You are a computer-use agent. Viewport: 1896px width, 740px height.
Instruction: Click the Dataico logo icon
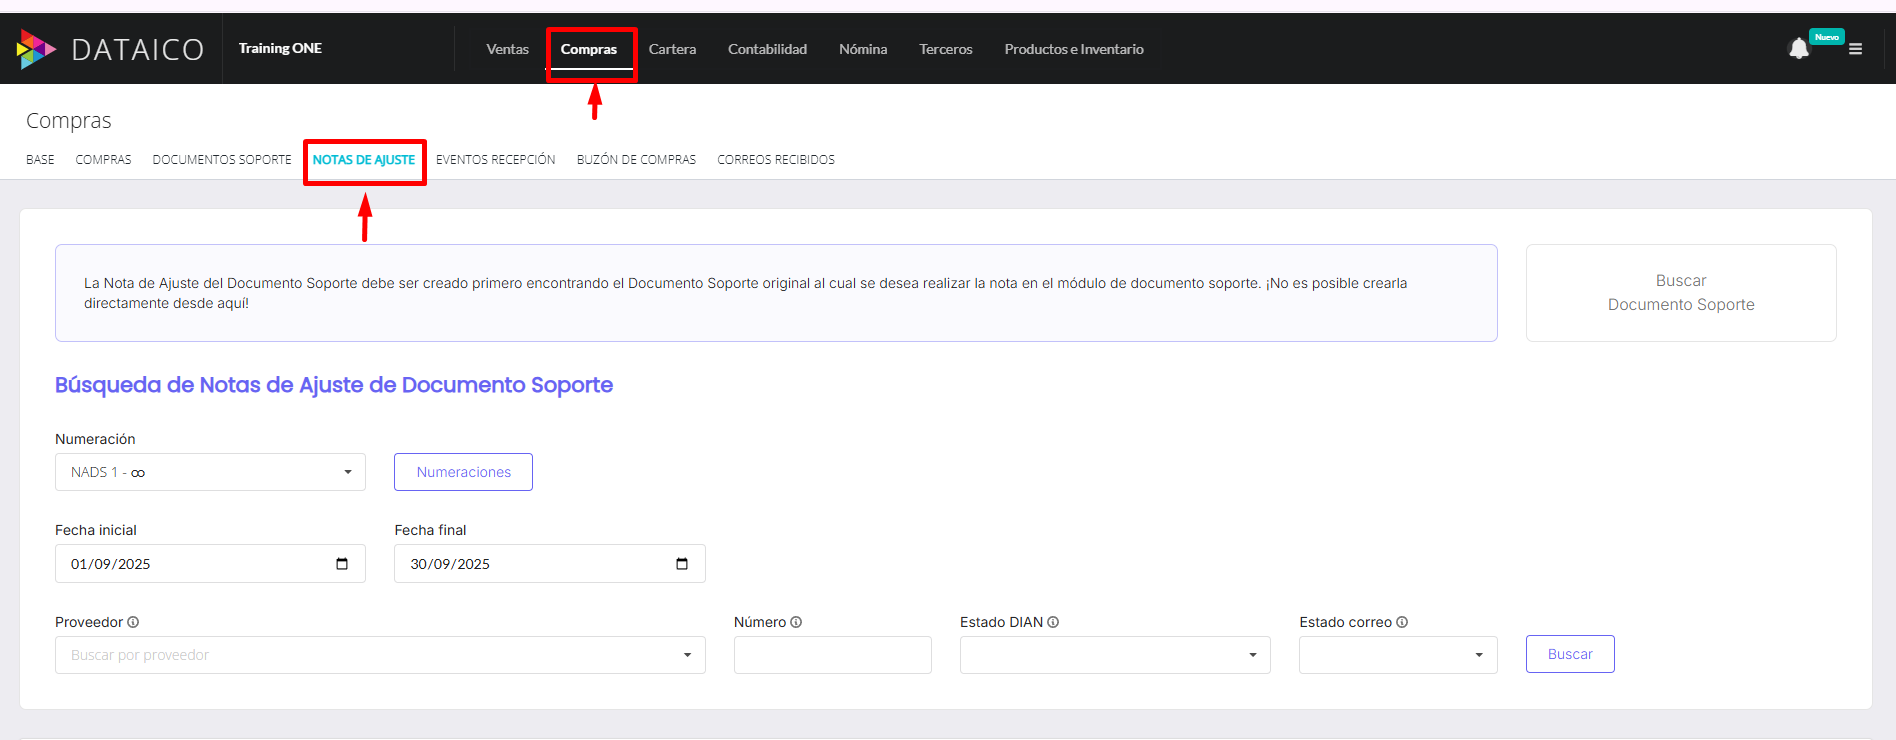pyautogui.click(x=36, y=49)
